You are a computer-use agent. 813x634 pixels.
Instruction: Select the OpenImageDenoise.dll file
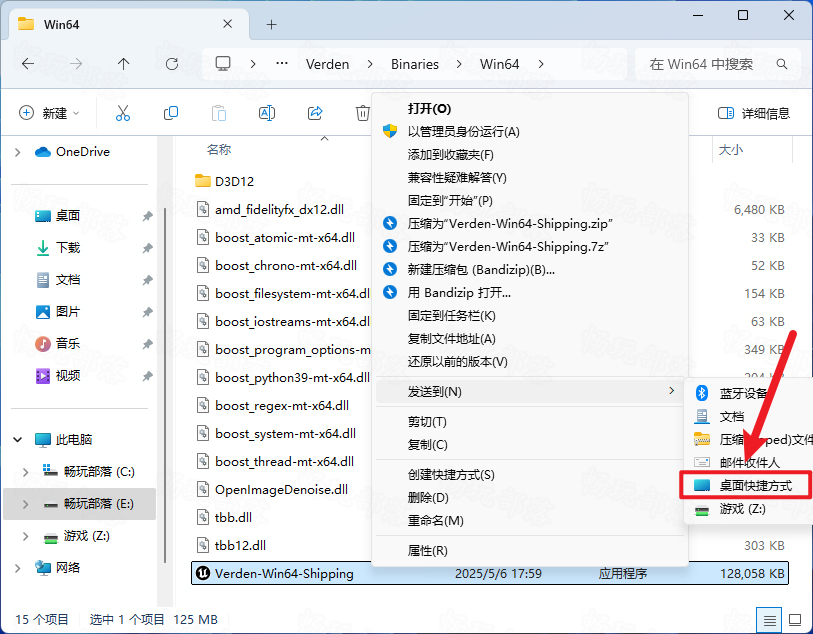click(272, 489)
